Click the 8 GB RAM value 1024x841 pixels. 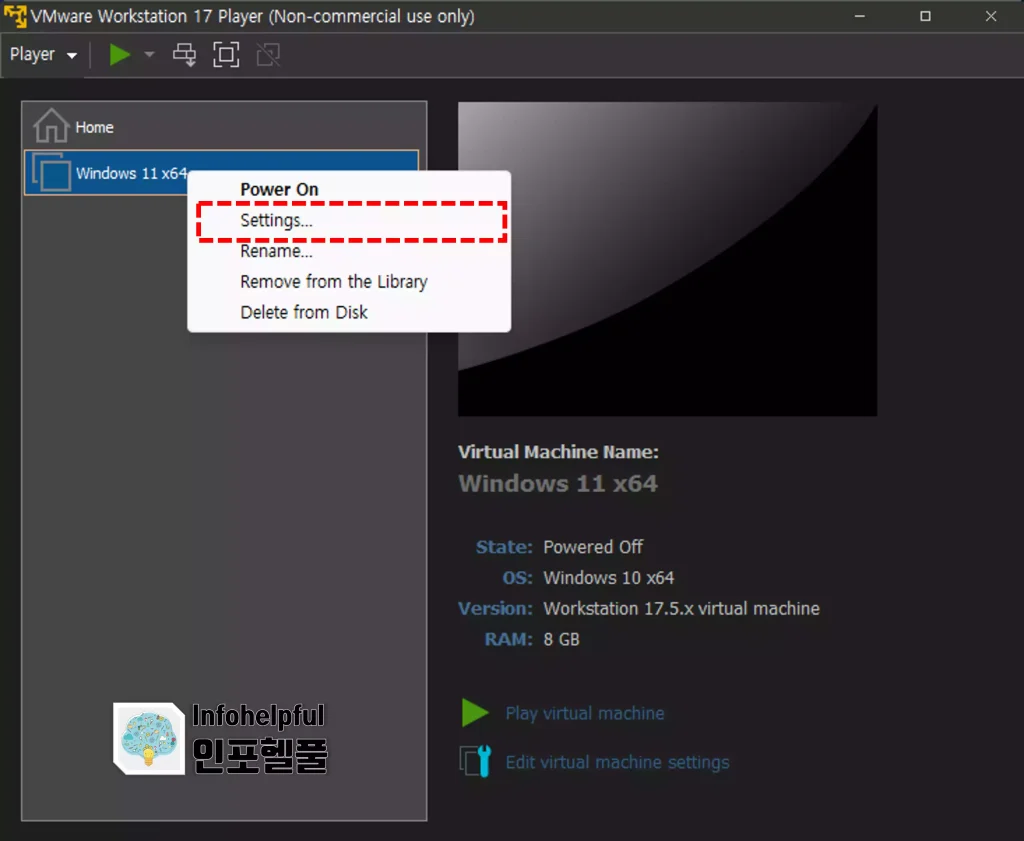pos(561,639)
